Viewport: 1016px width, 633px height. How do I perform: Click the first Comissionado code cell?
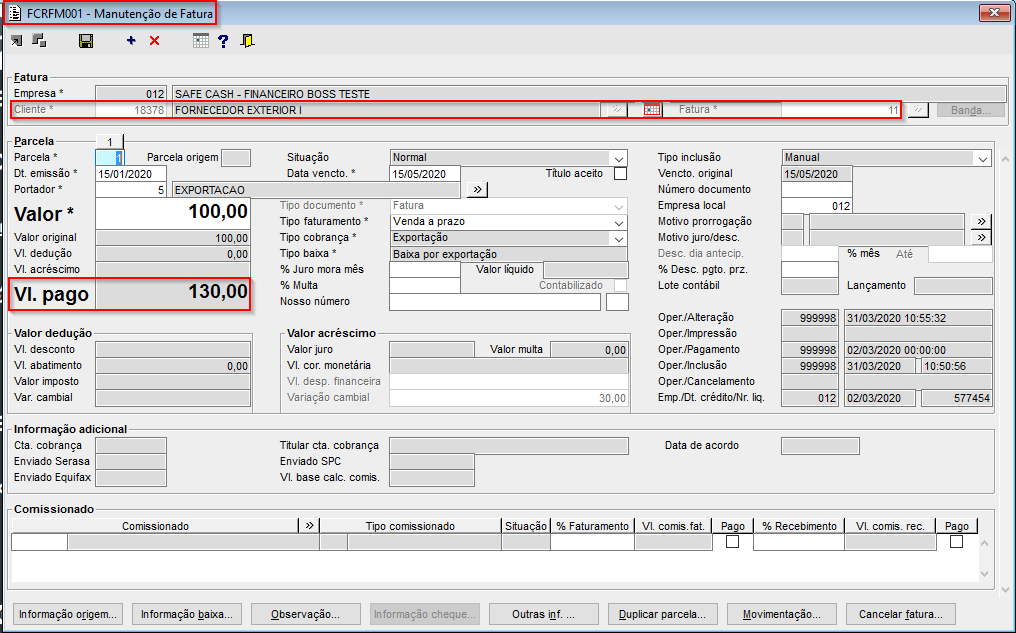(39, 542)
